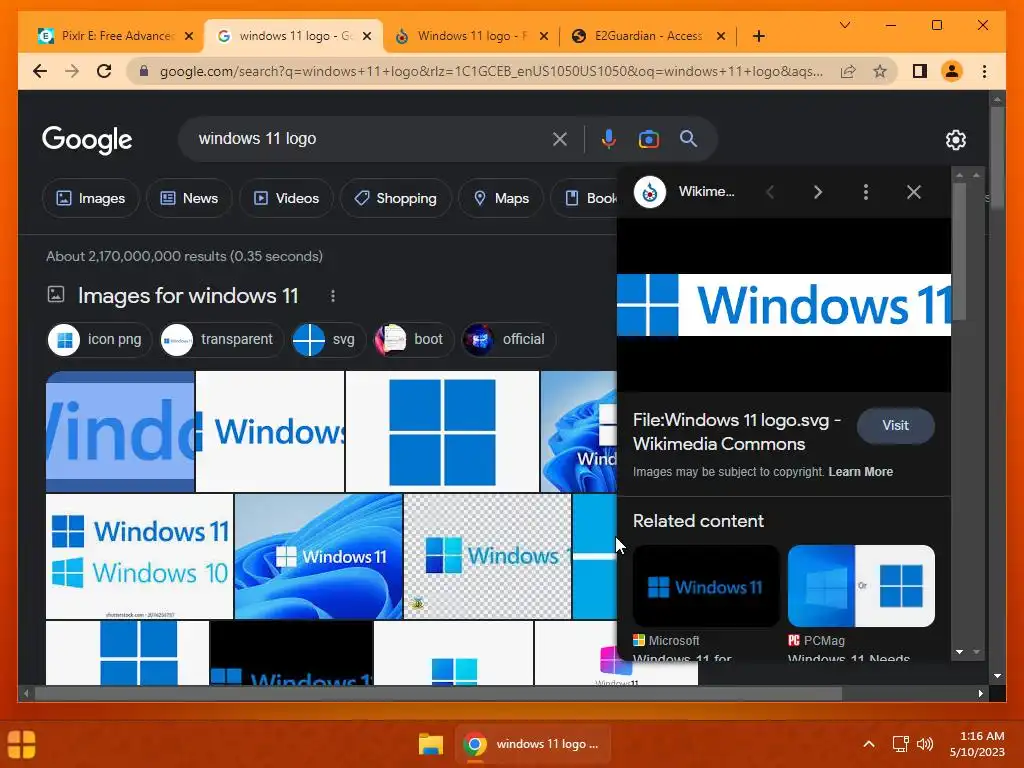Open Learn More copyright link

point(860,472)
